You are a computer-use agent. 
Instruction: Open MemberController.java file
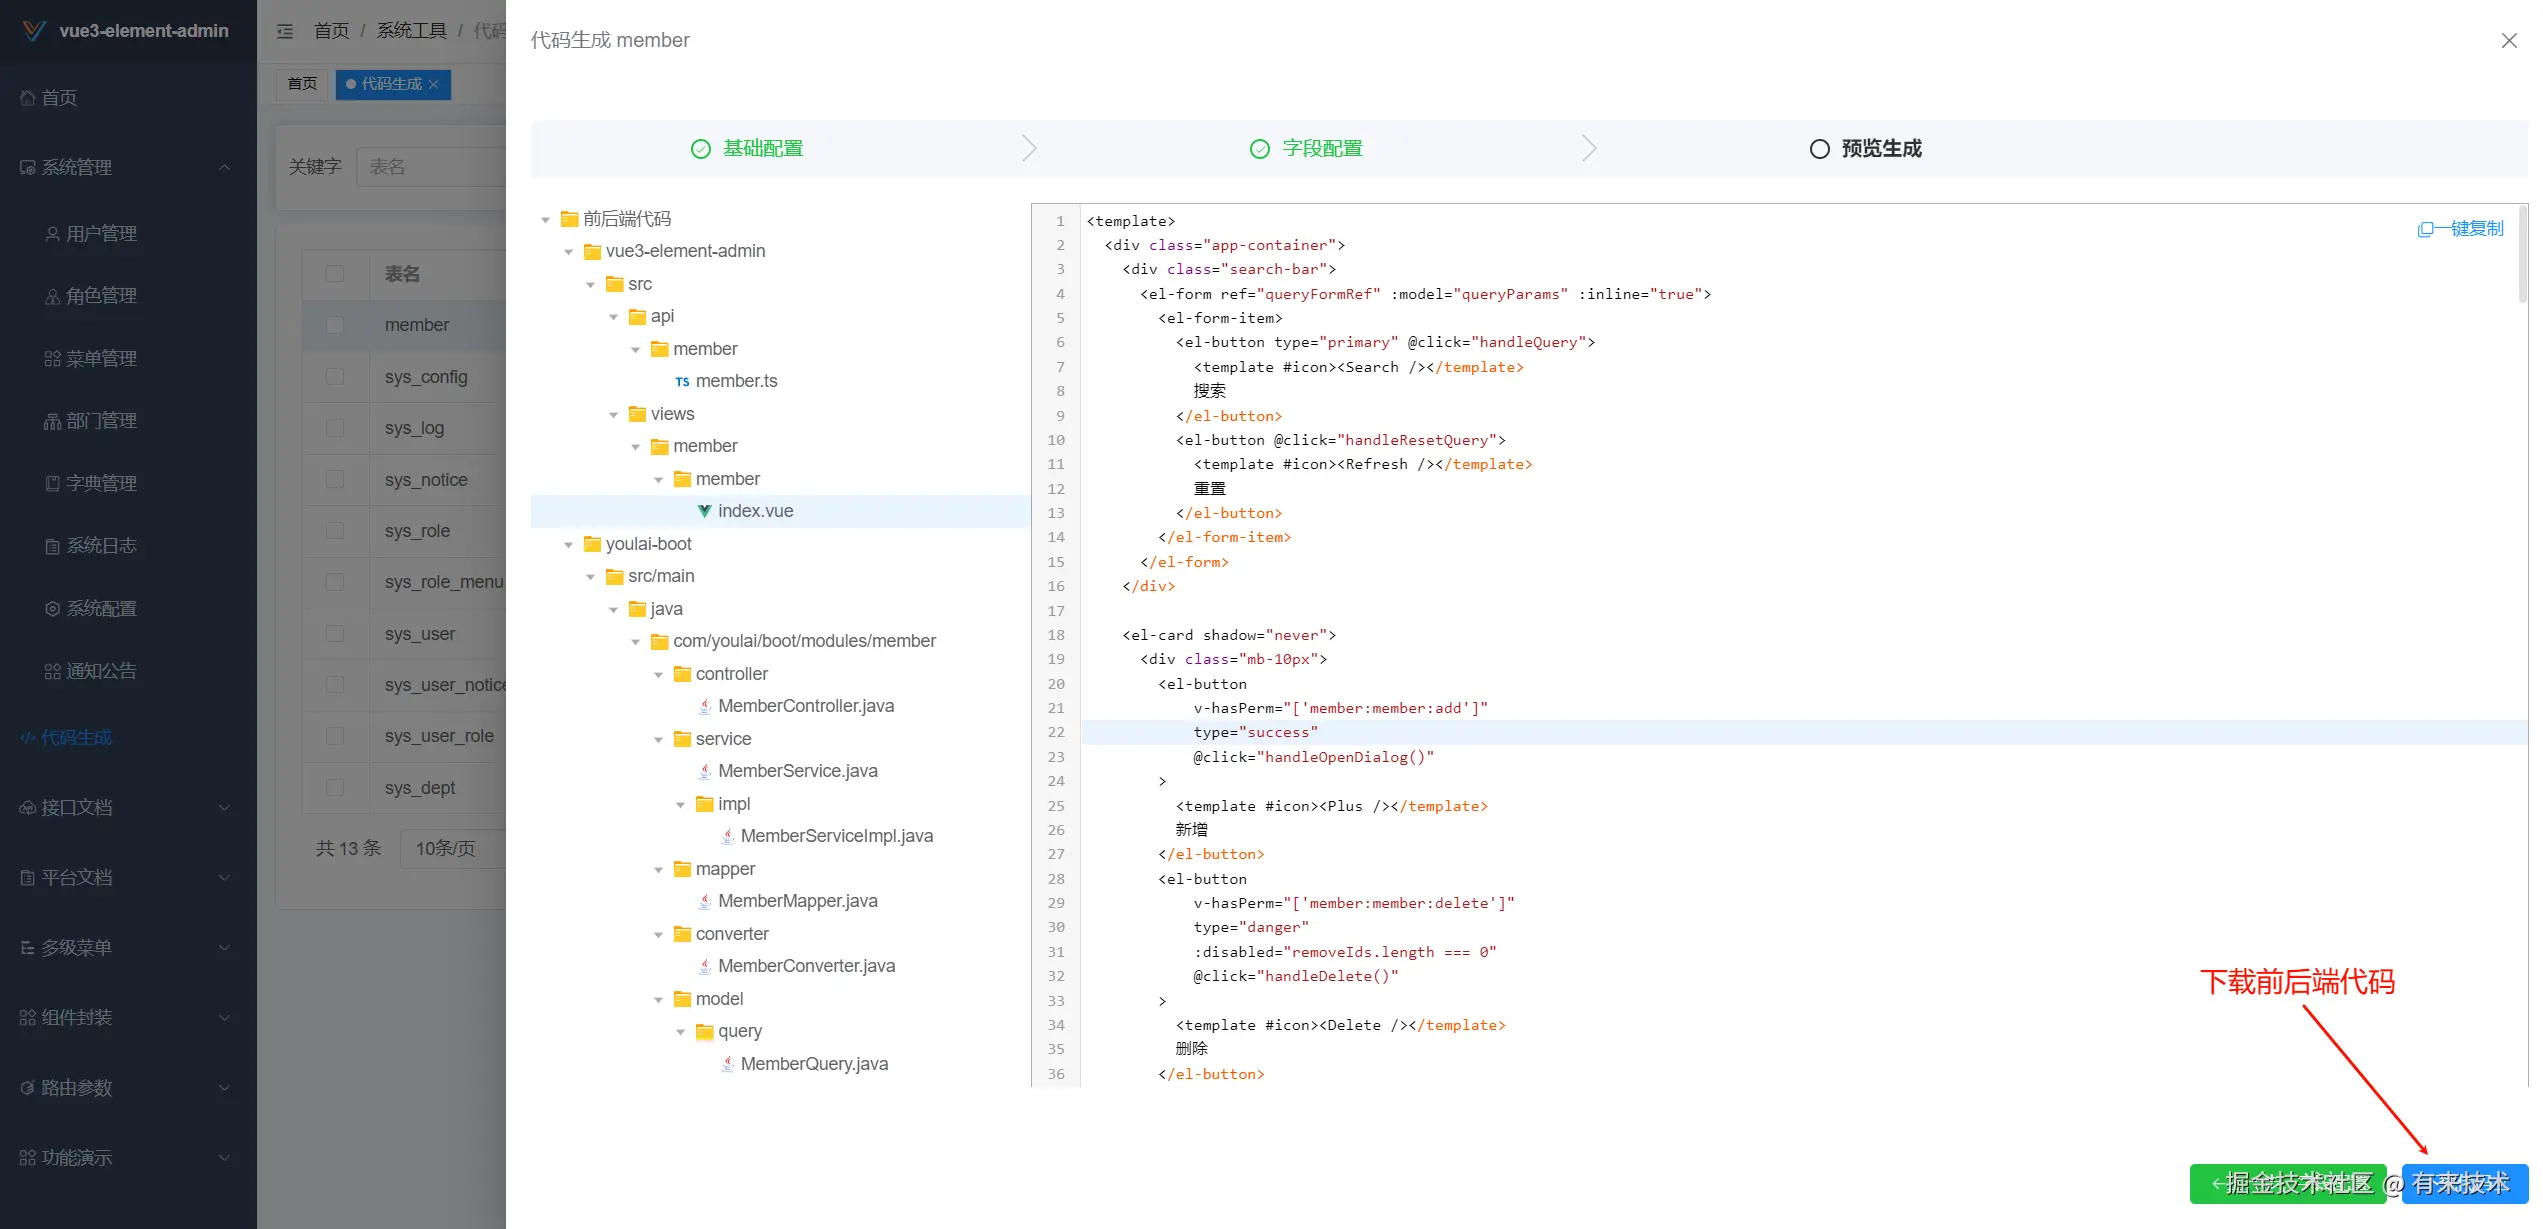click(x=805, y=706)
